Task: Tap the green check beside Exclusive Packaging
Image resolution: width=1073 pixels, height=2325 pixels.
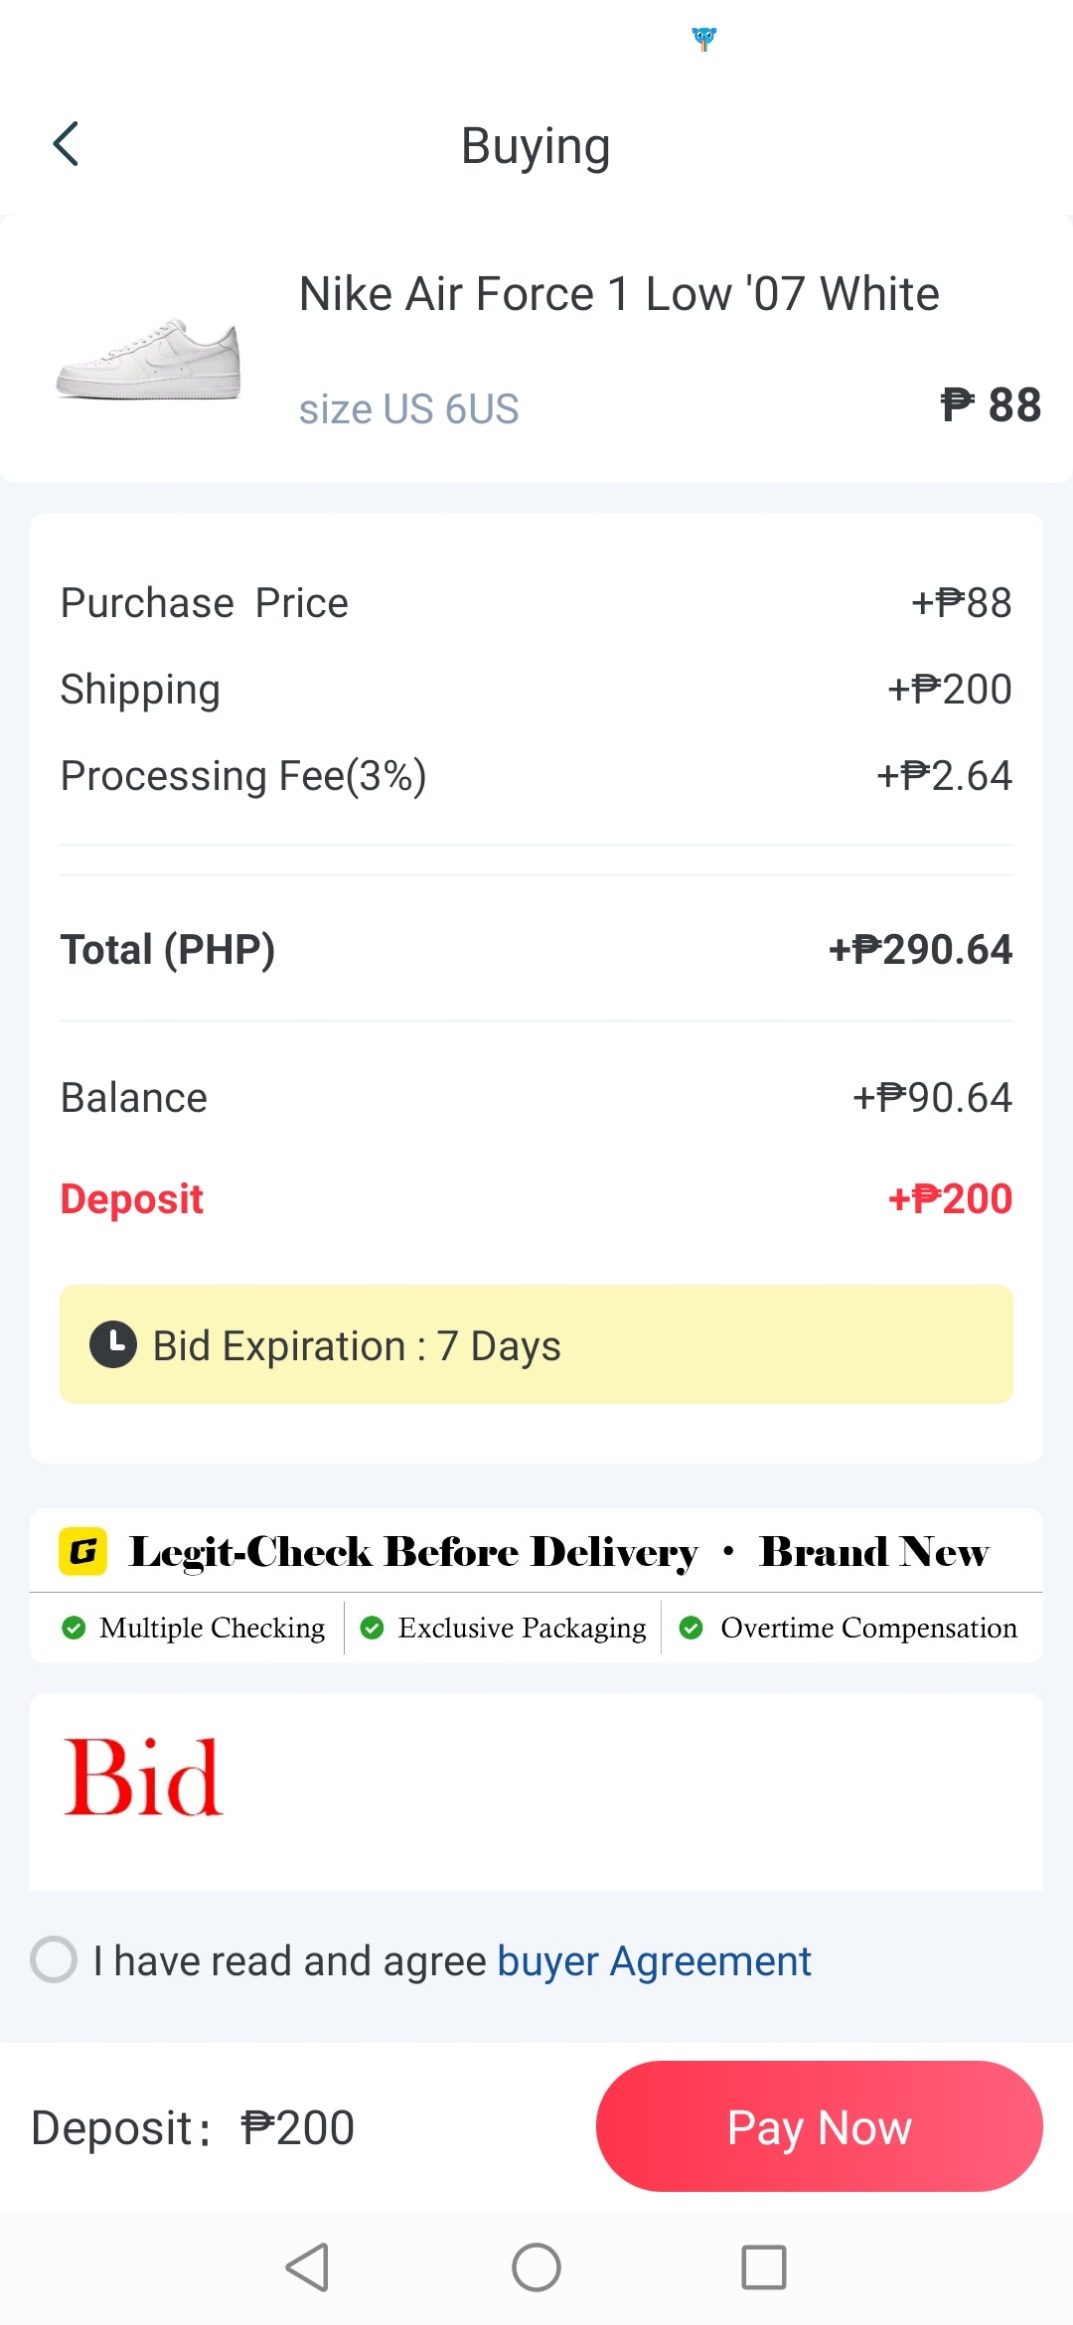Action: (x=372, y=1628)
